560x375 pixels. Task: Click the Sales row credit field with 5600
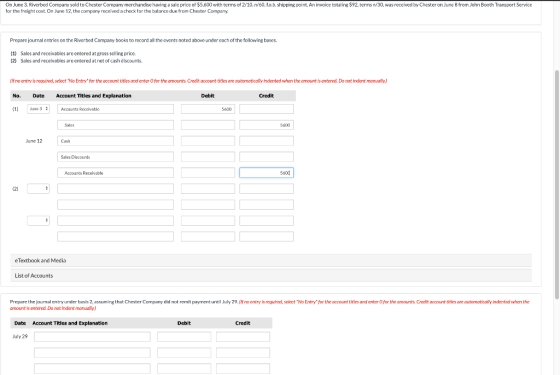(x=266, y=125)
